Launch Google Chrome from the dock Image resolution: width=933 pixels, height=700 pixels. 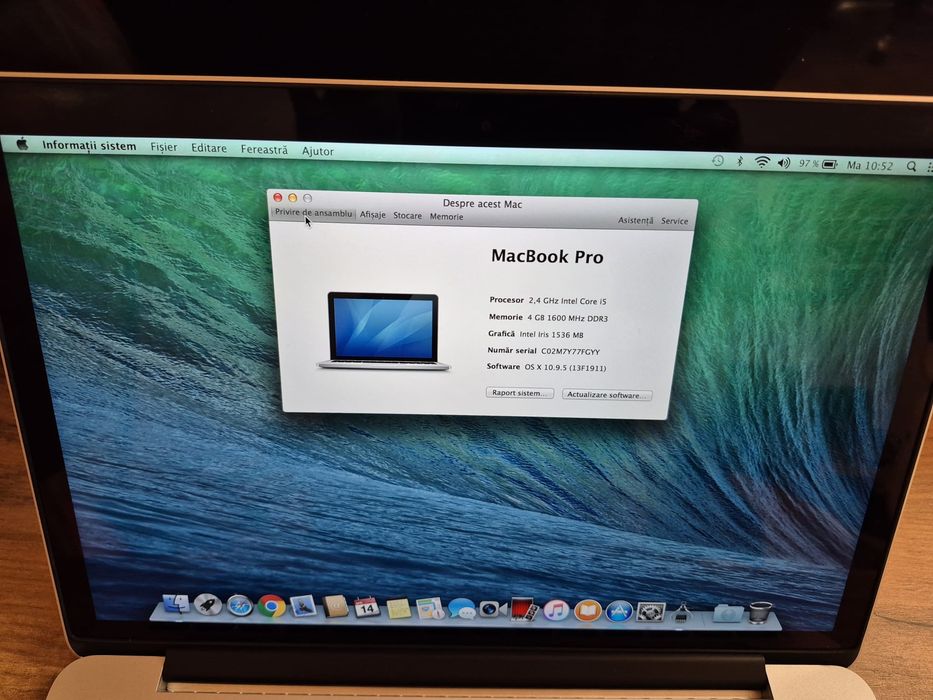pyautogui.click(x=271, y=606)
